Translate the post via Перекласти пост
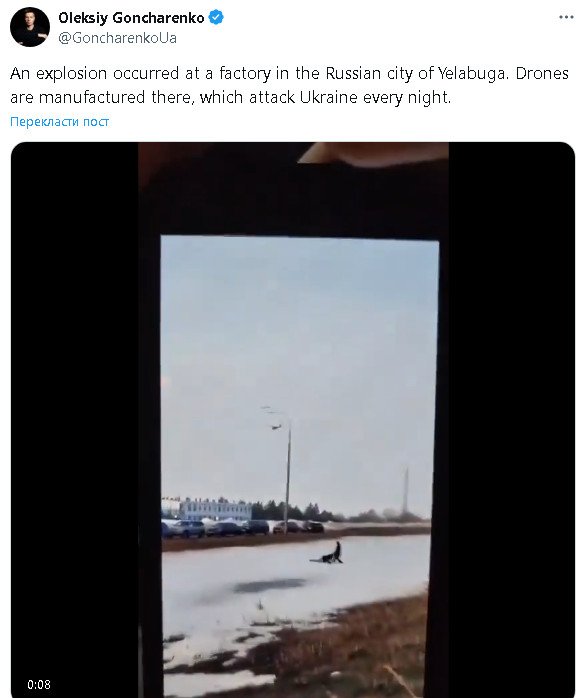This screenshot has height=698, width=579. [59, 122]
